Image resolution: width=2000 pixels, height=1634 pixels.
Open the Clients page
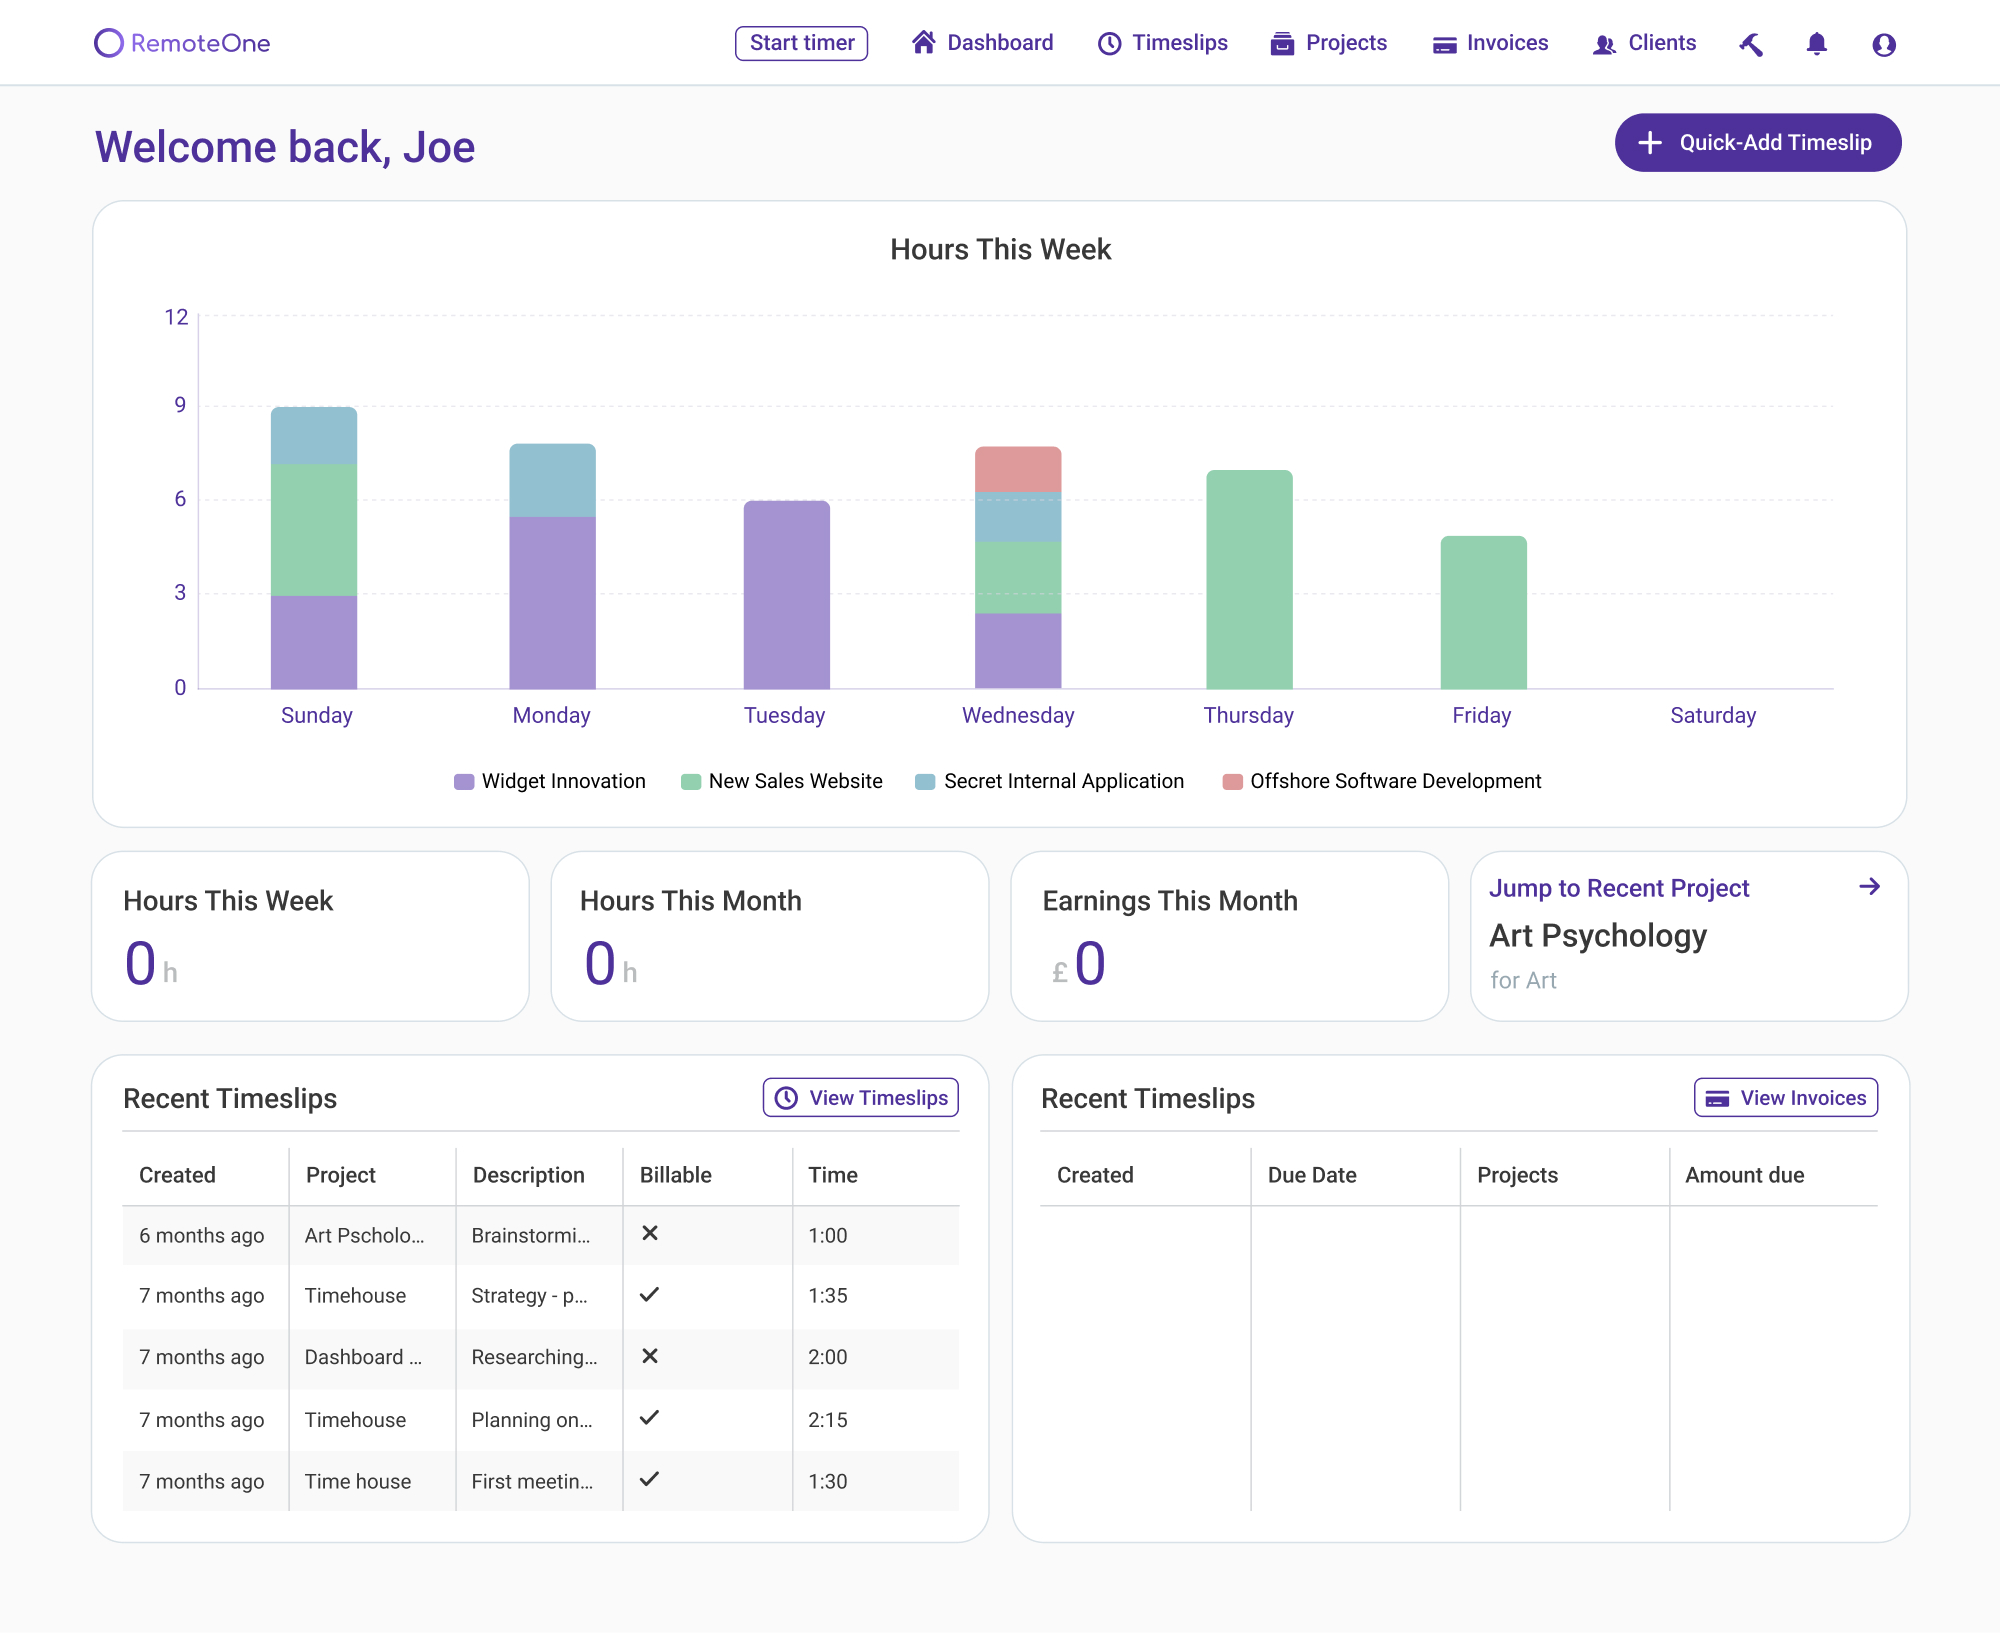1645,43
